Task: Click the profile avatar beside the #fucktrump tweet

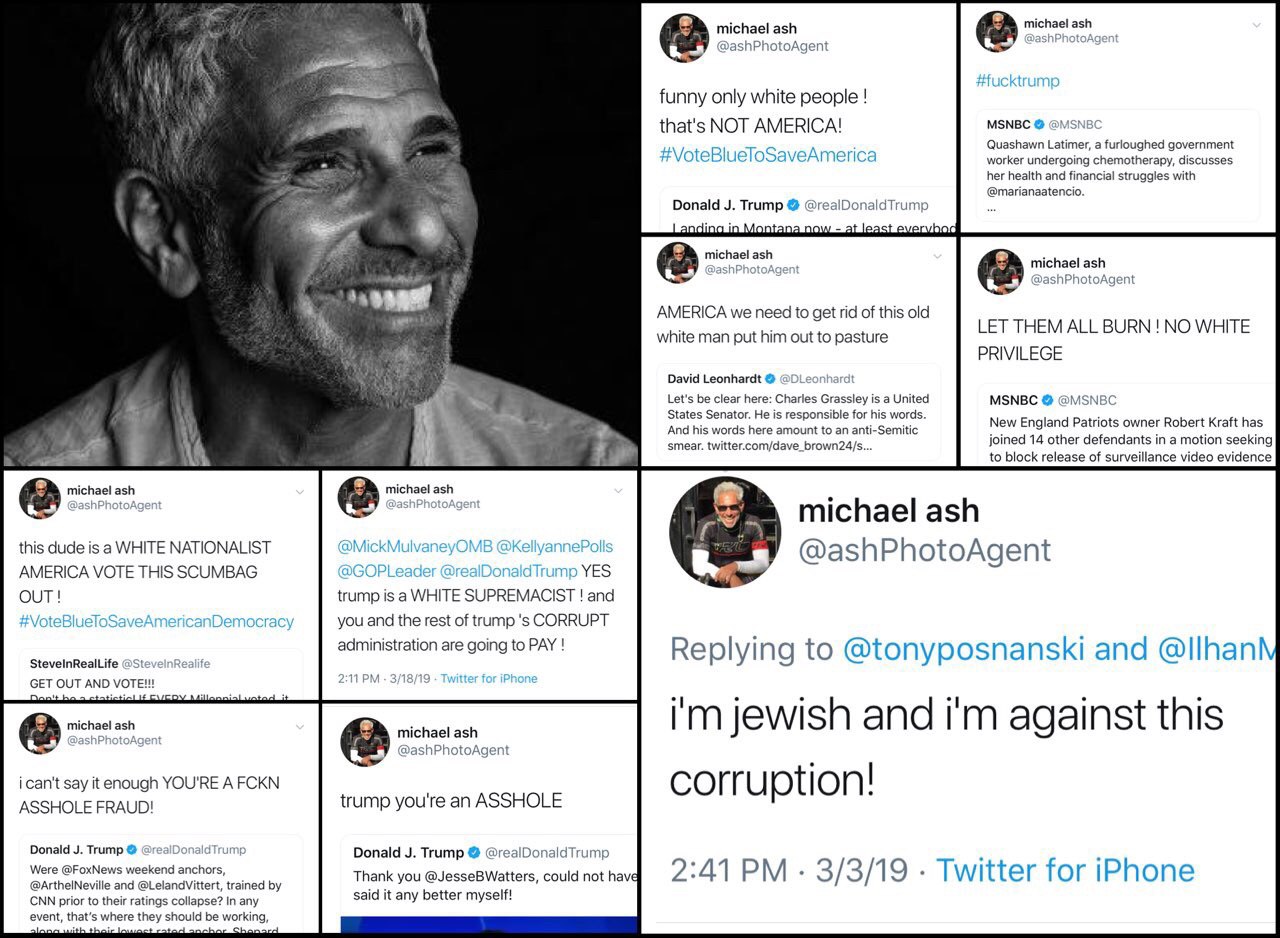Action: (996, 31)
